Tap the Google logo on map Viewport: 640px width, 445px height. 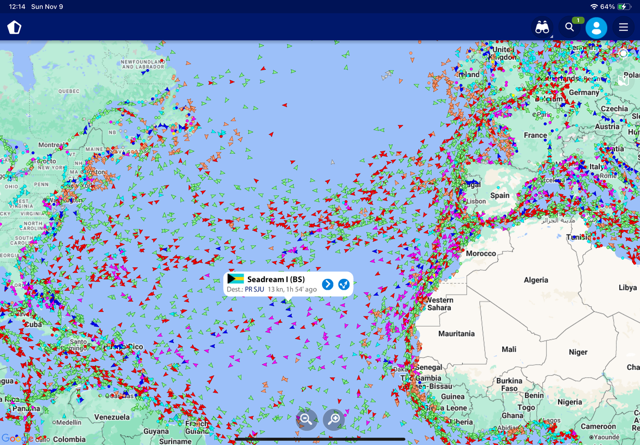click(12, 438)
